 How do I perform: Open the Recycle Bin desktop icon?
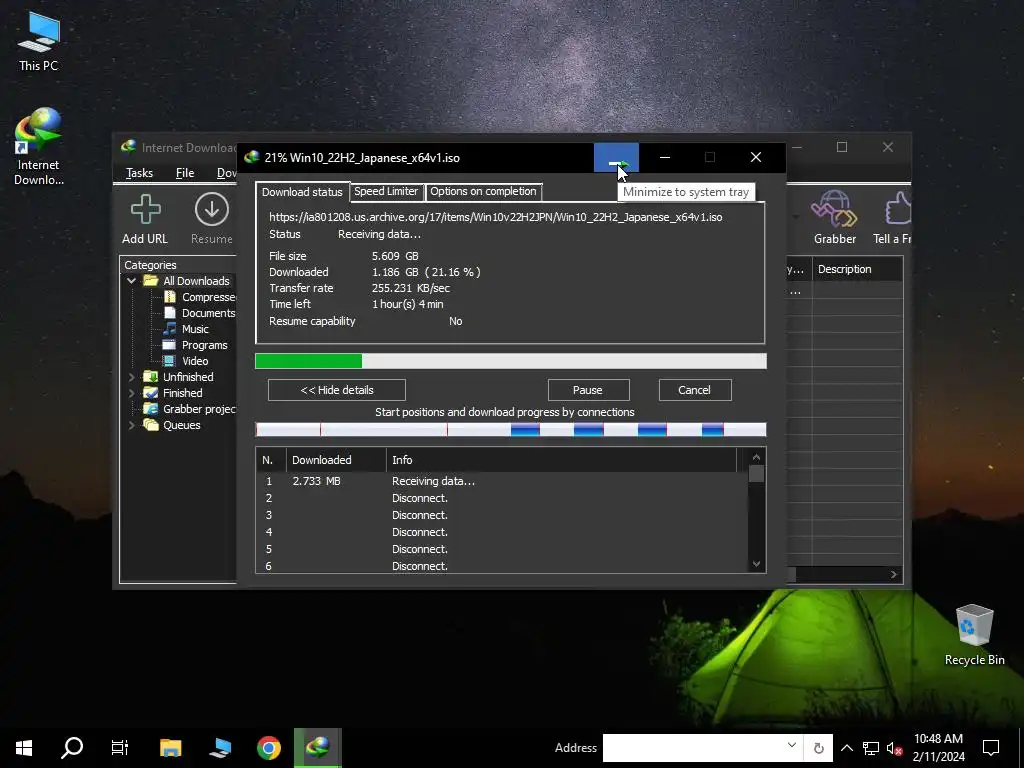974,634
